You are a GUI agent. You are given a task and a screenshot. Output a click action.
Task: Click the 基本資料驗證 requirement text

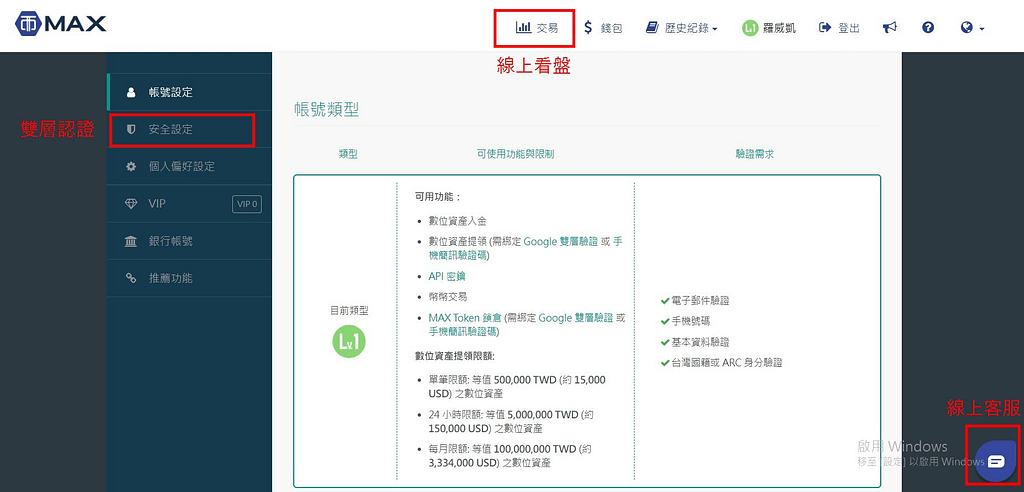[x=700, y=342]
